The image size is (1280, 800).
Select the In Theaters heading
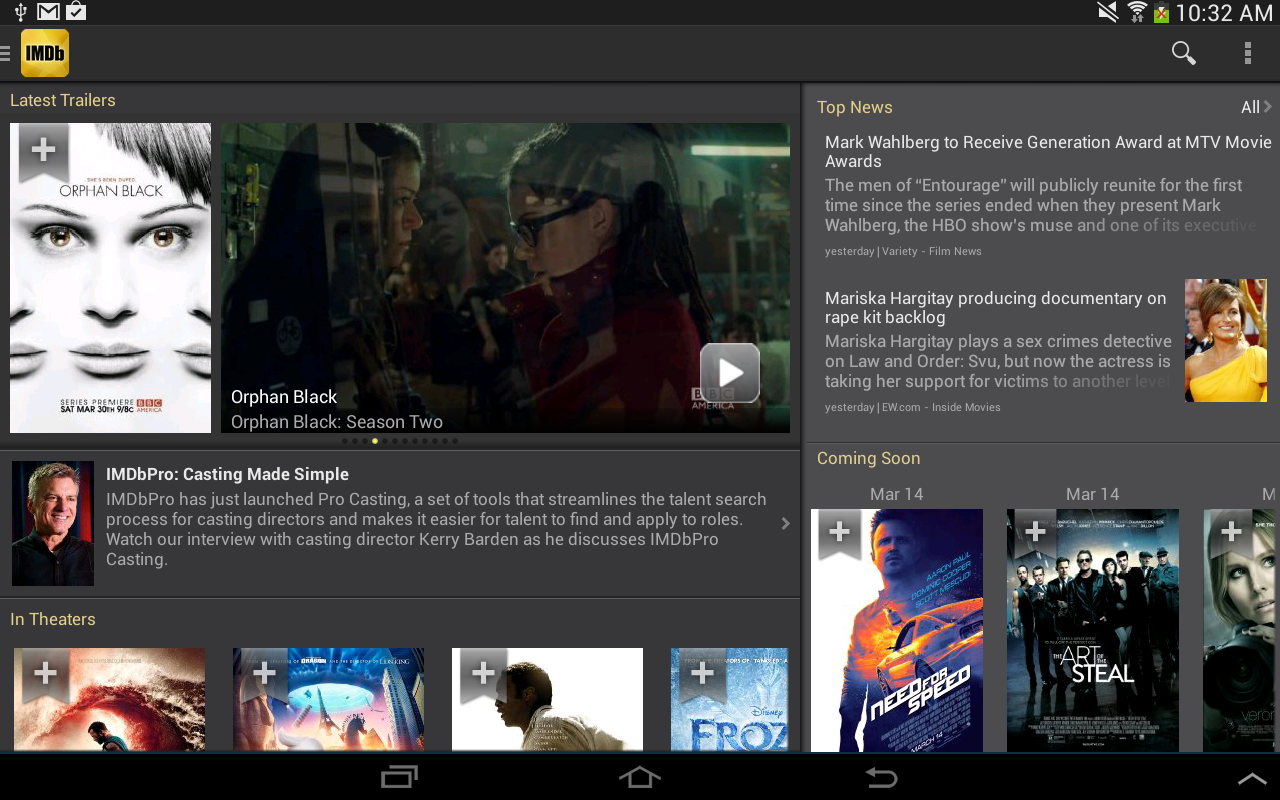(53, 619)
